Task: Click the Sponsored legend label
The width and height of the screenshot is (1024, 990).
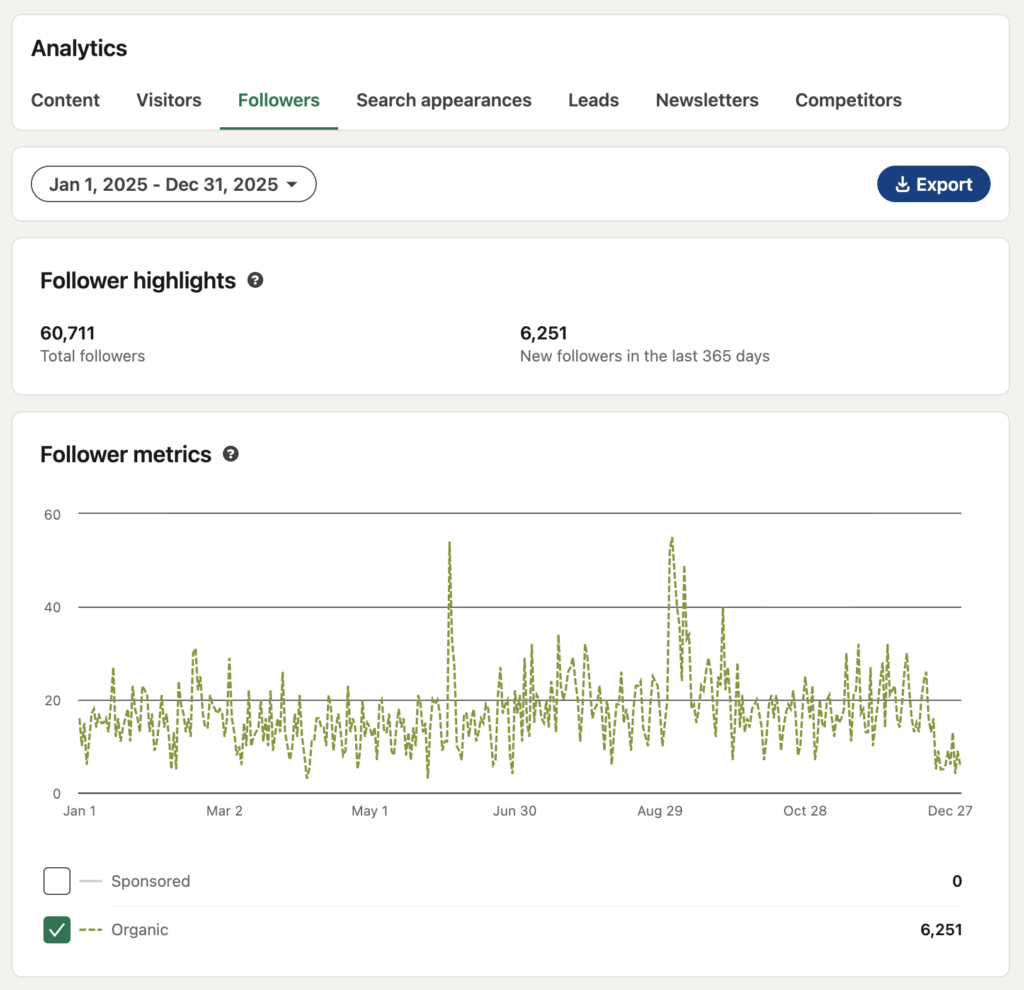Action: pos(151,881)
